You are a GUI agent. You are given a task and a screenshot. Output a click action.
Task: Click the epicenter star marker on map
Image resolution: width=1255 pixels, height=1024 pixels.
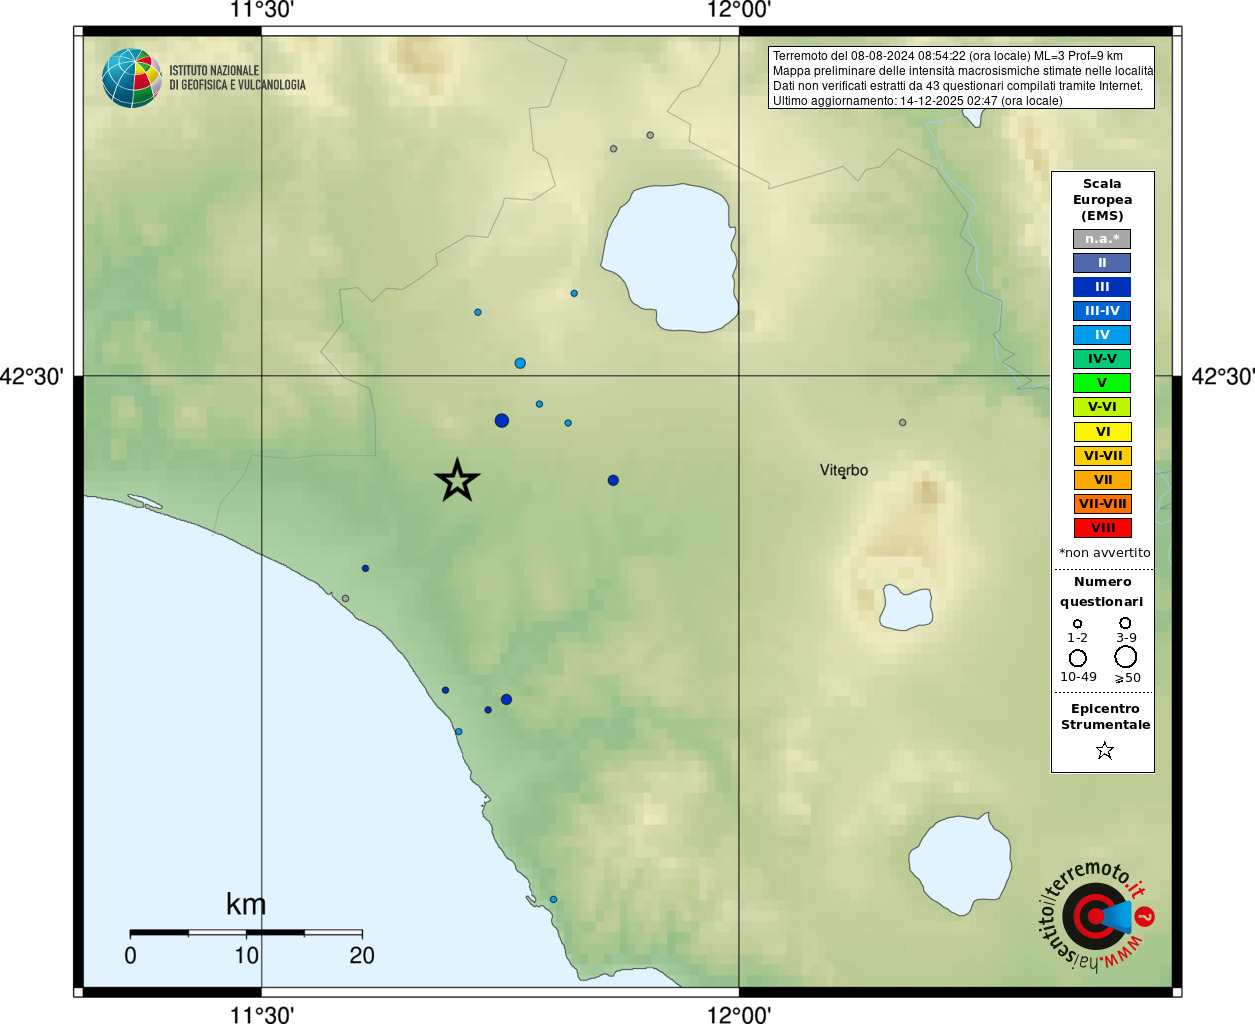coord(457,481)
